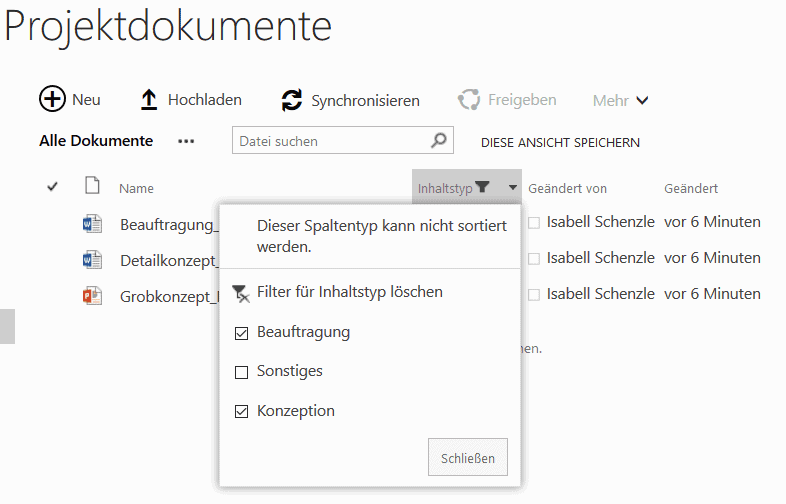Uncheck the Beauftragung filter checkbox

point(242,333)
